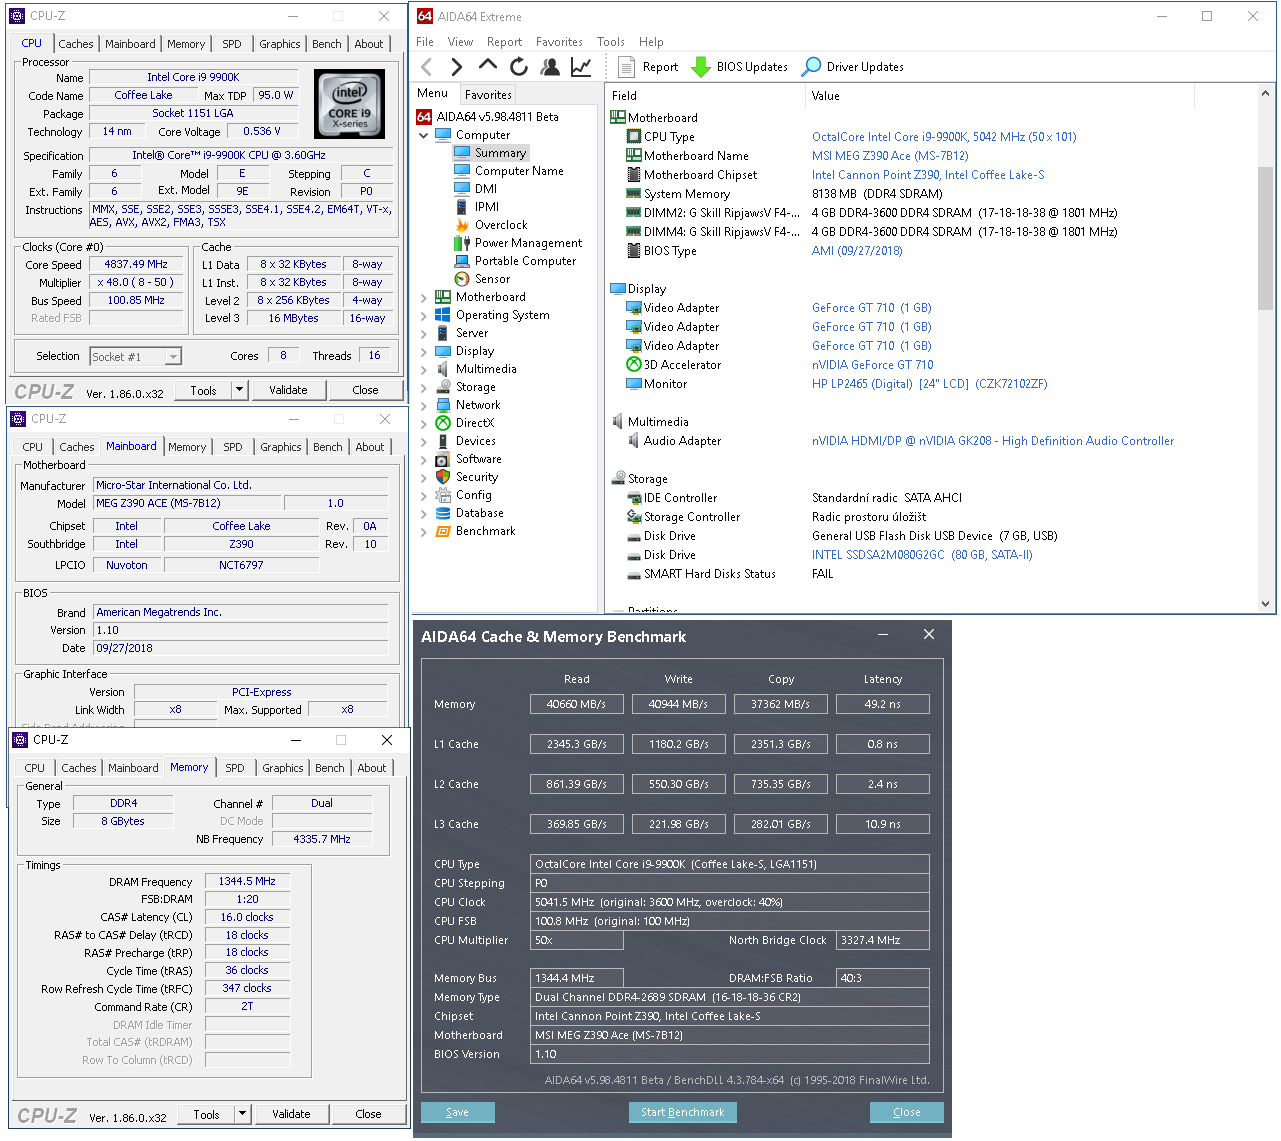The height and width of the screenshot is (1141, 1281).
Task: Expand the Benchmark tree node
Action: tap(424, 531)
